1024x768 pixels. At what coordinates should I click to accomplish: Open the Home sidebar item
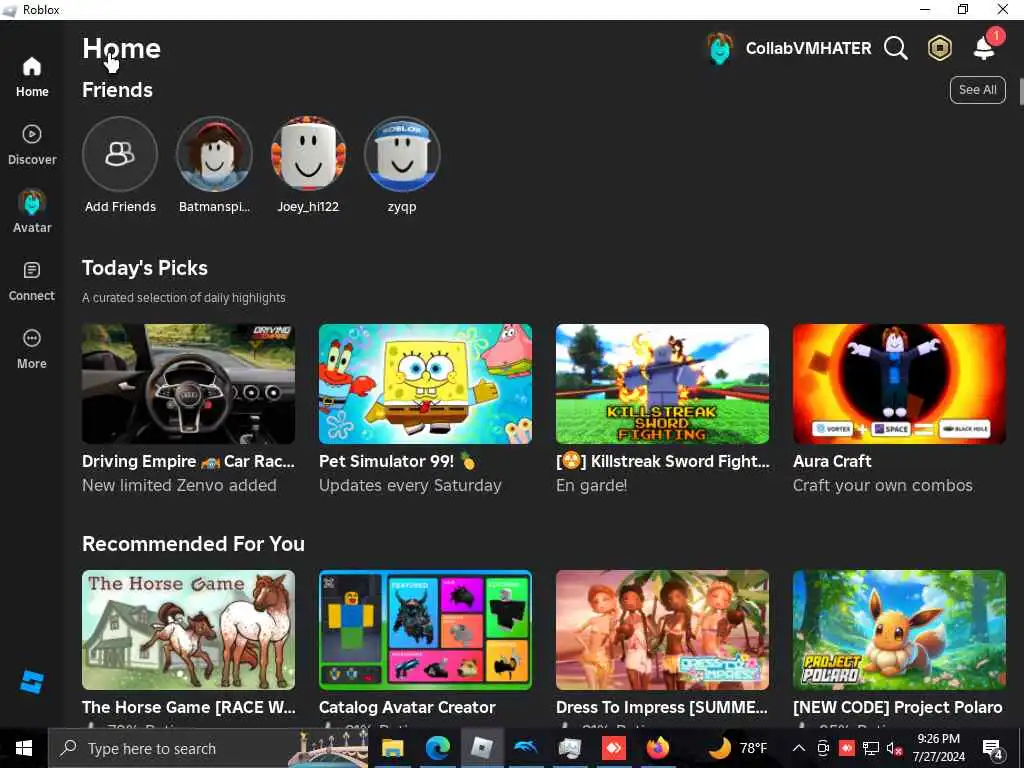tap(32, 77)
